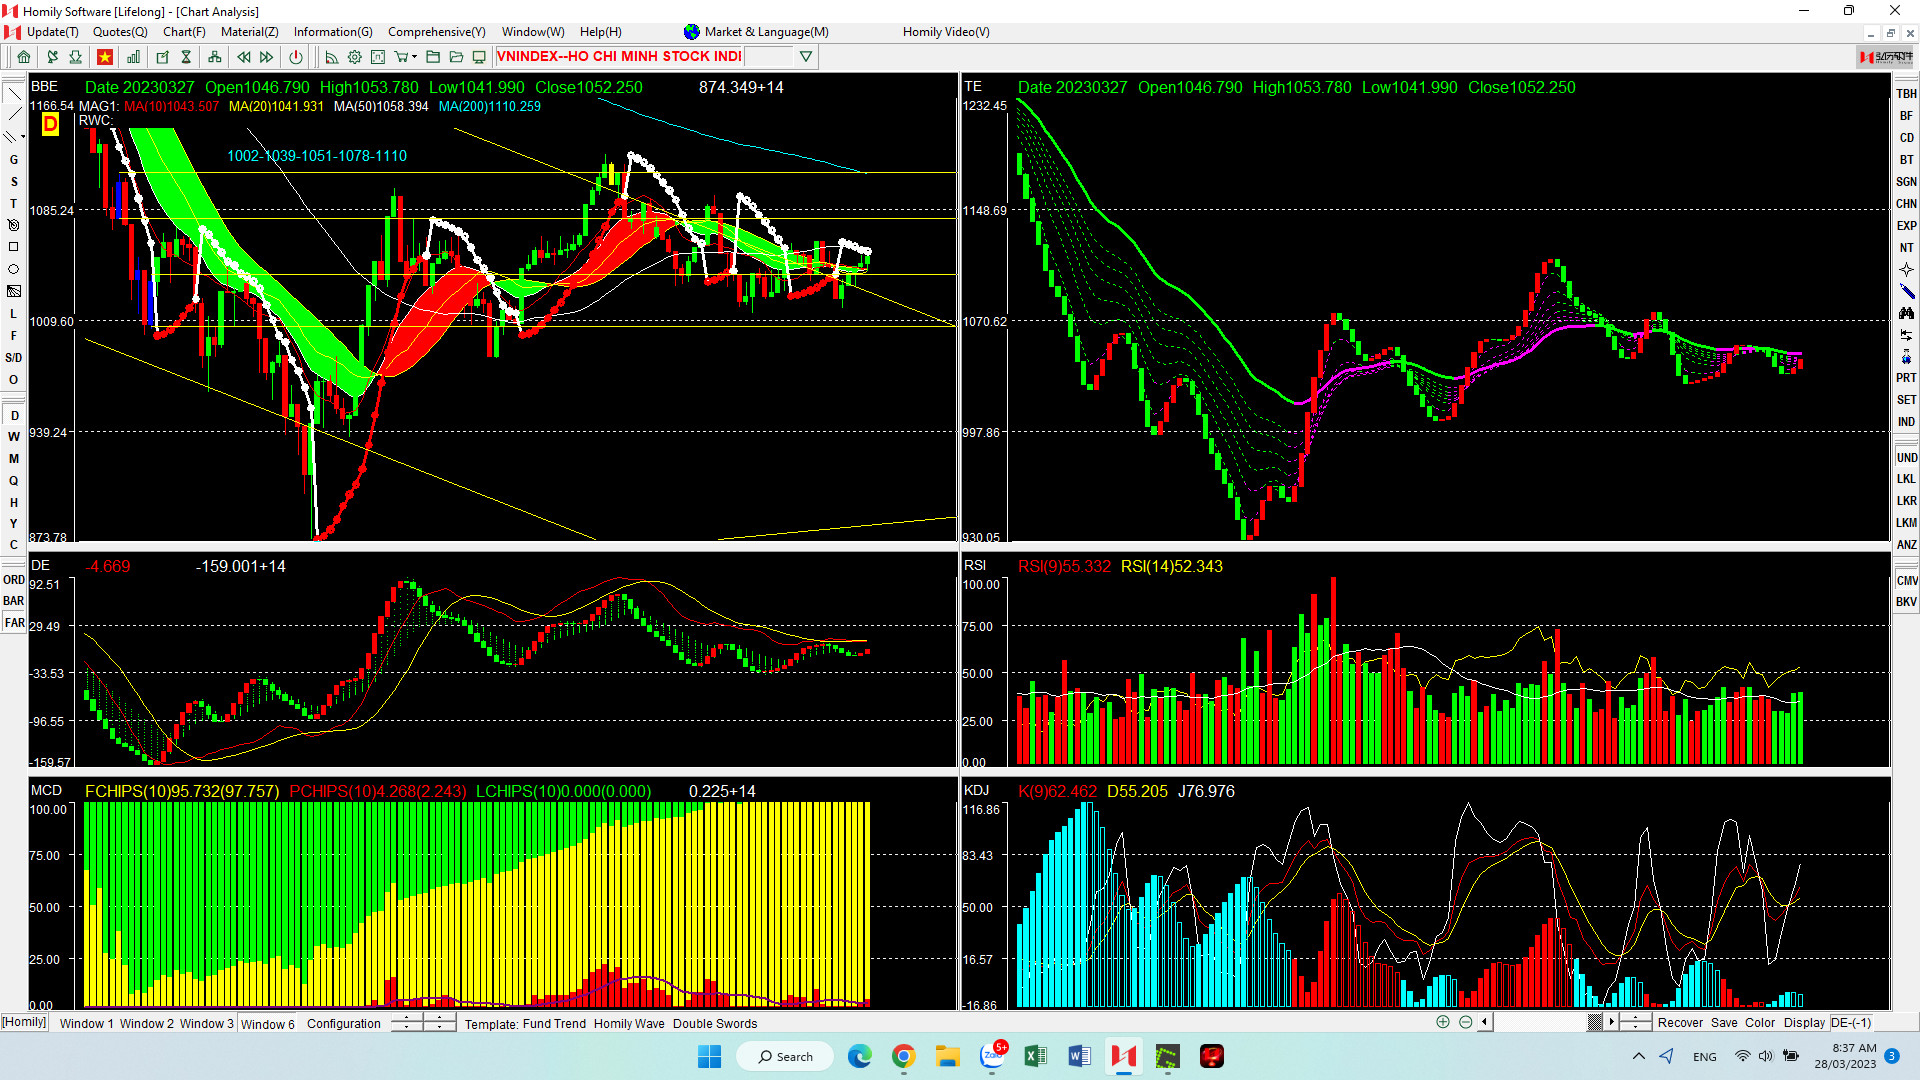This screenshot has height=1080, width=1920.
Task: Open the settings gear toolbar icon
Action: [355, 57]
